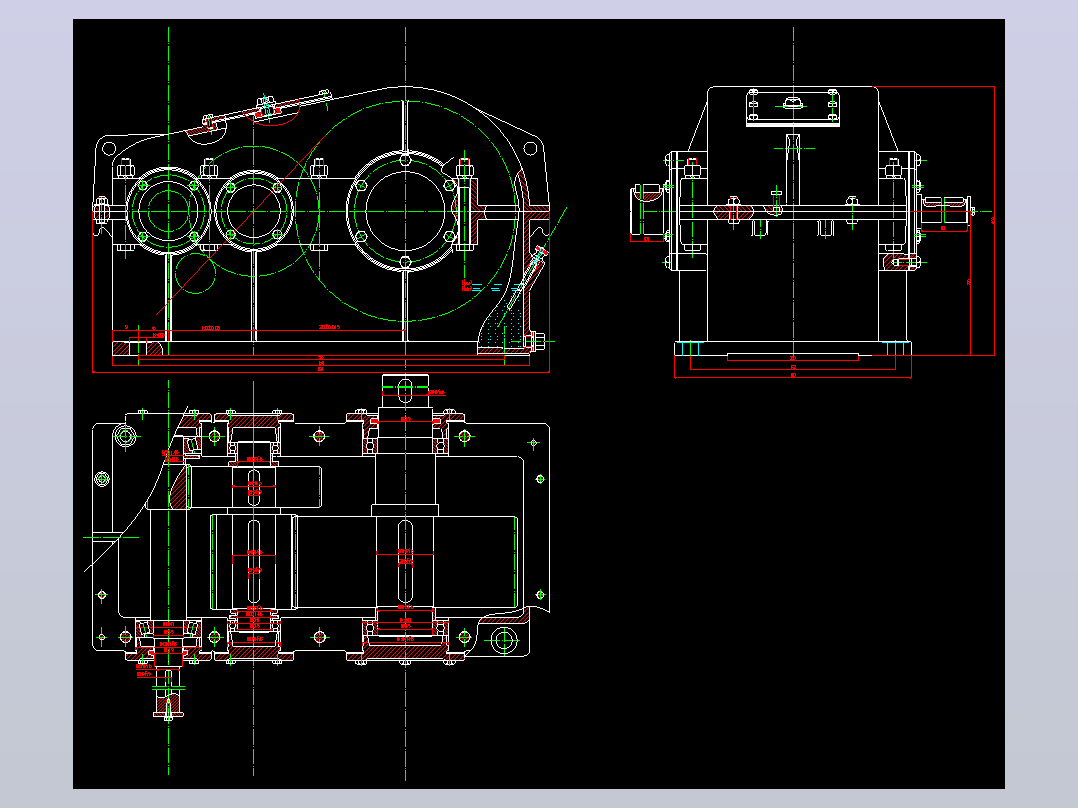The image size is (1078, 808).
Task: Pick the small input shaft coupling below the plan view
Action: click(168, 695)
